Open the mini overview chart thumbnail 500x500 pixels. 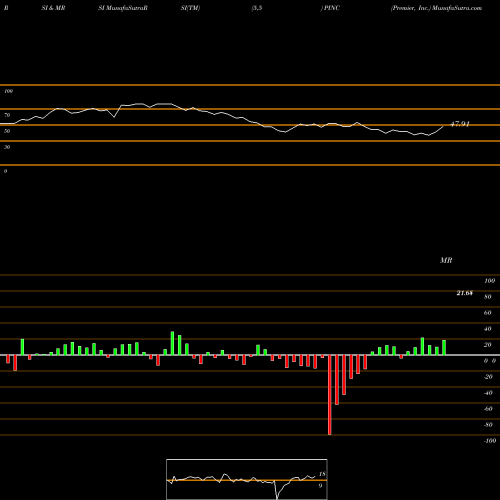click(247, 479)
